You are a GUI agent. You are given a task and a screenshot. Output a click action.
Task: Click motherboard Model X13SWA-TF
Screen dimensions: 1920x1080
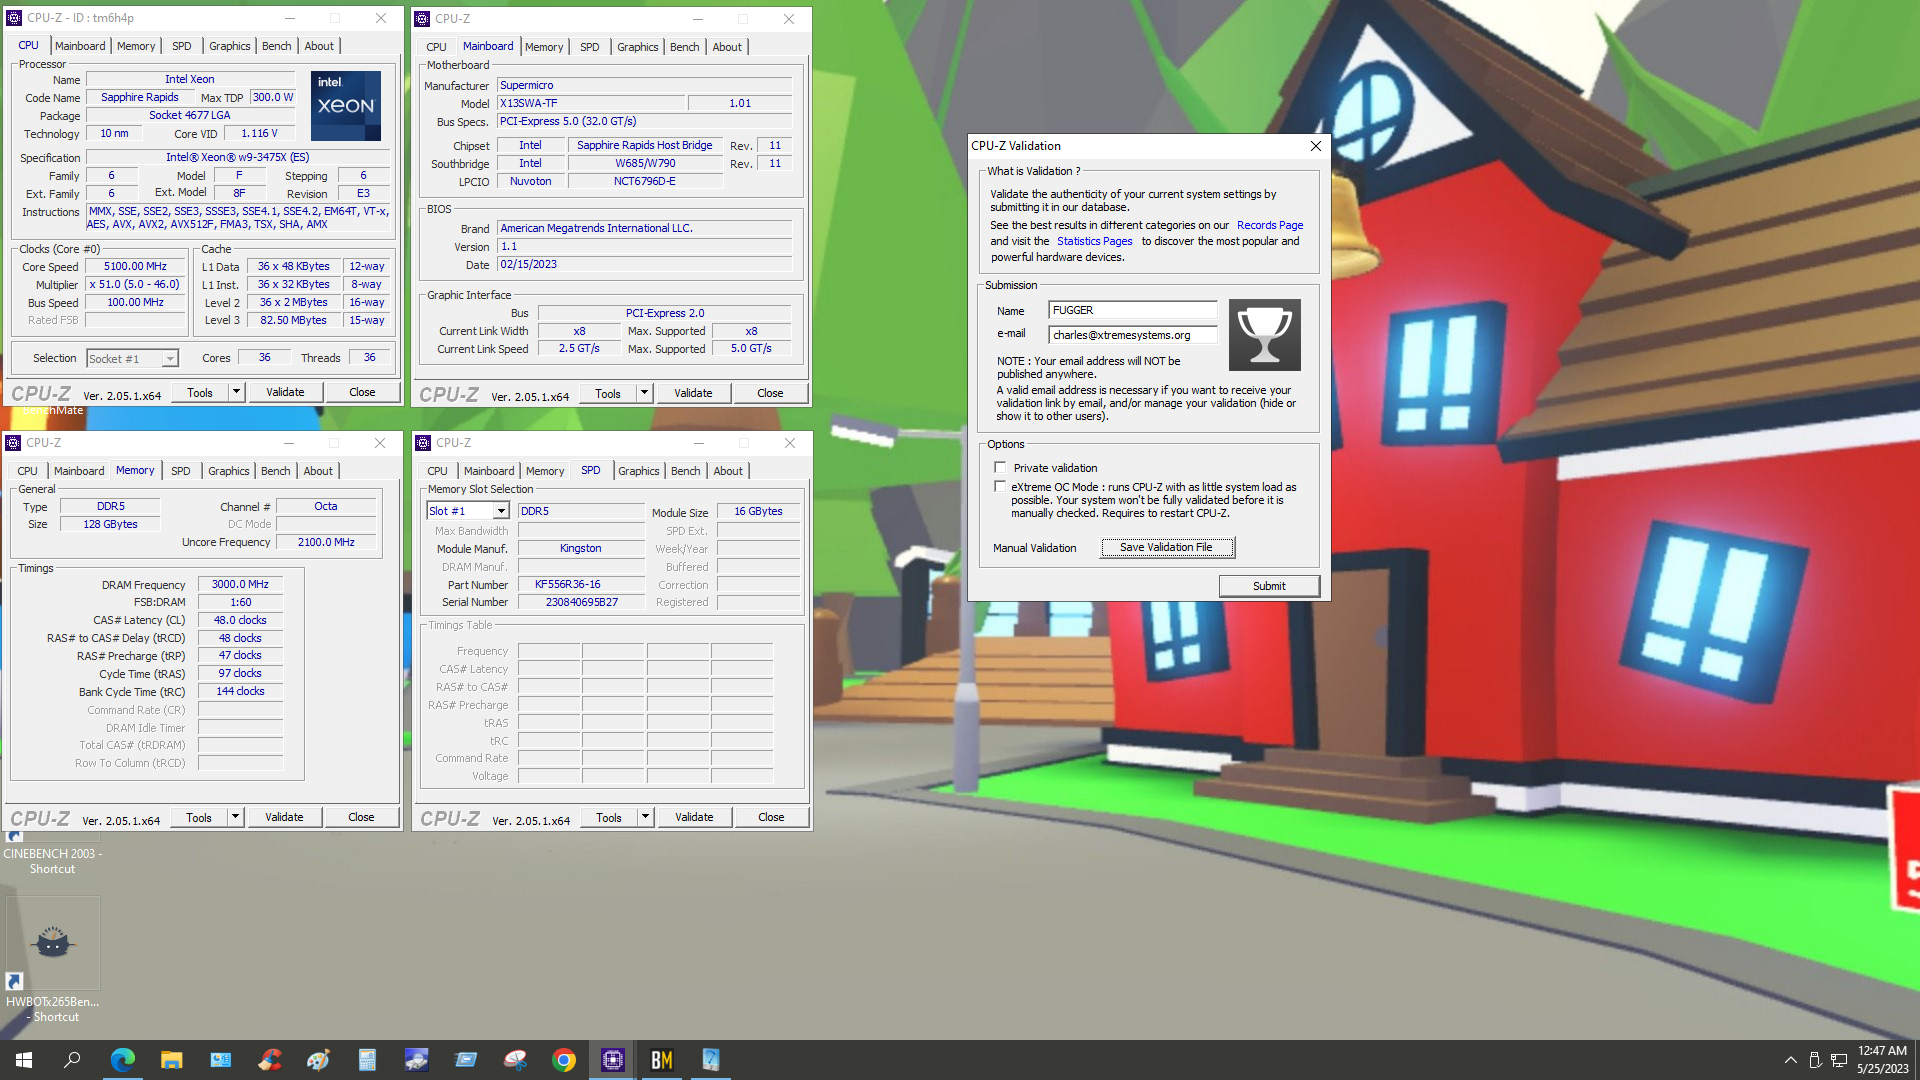coord(592,103)
